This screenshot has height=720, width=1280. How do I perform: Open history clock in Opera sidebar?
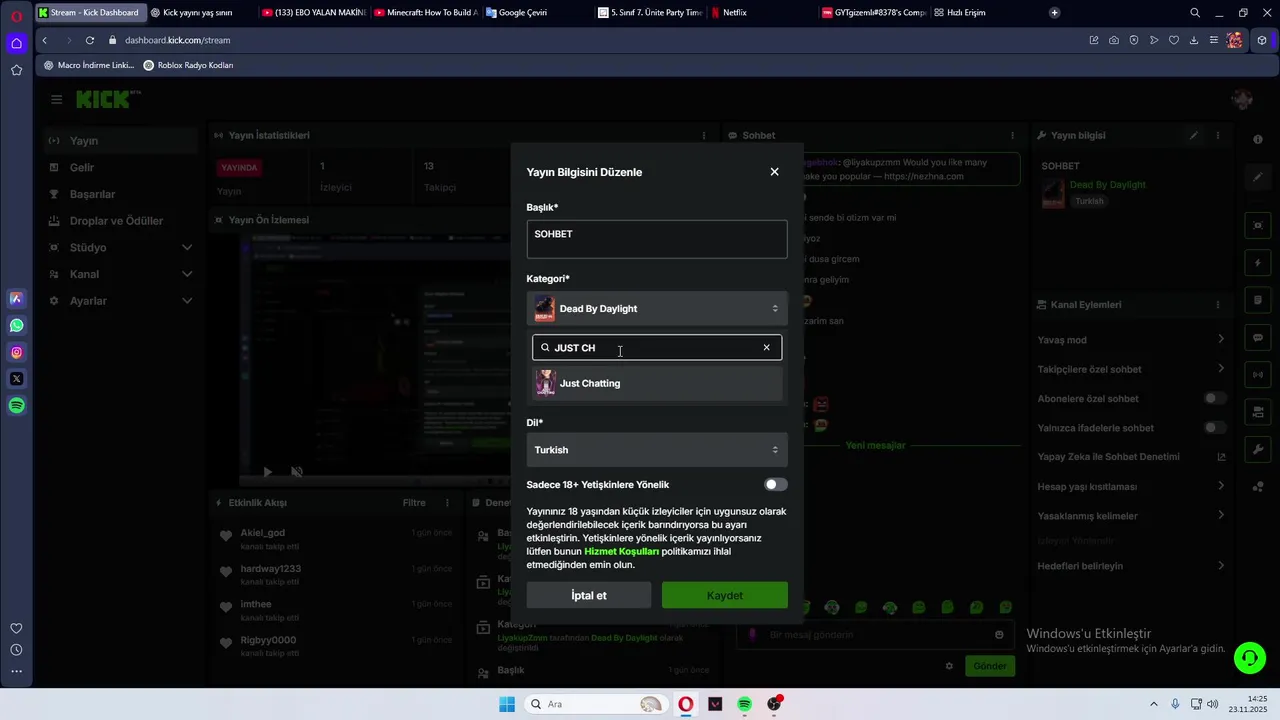click(16, 650)
